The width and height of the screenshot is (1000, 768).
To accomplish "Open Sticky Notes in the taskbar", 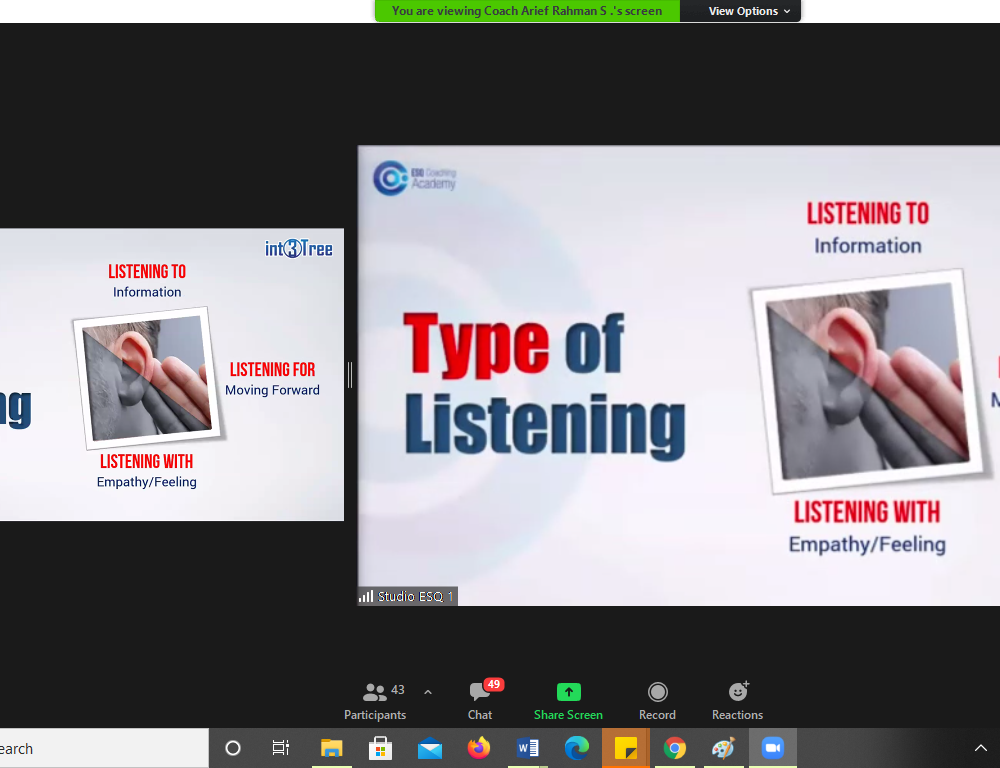I will pyautogui.click(x=626, y=748).
